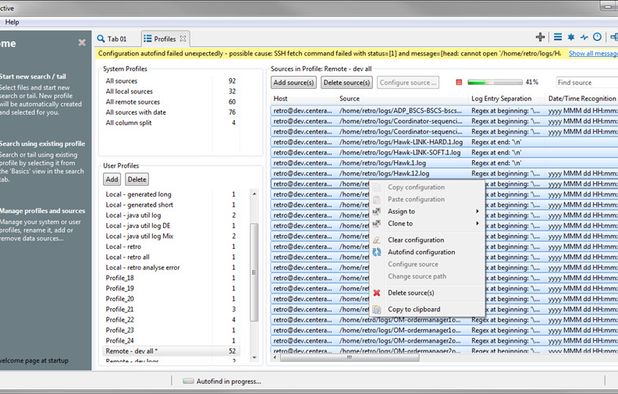Click the red X Delete source(s) icon
Viewport: 618px width, 394px height.
pos(377,293)
